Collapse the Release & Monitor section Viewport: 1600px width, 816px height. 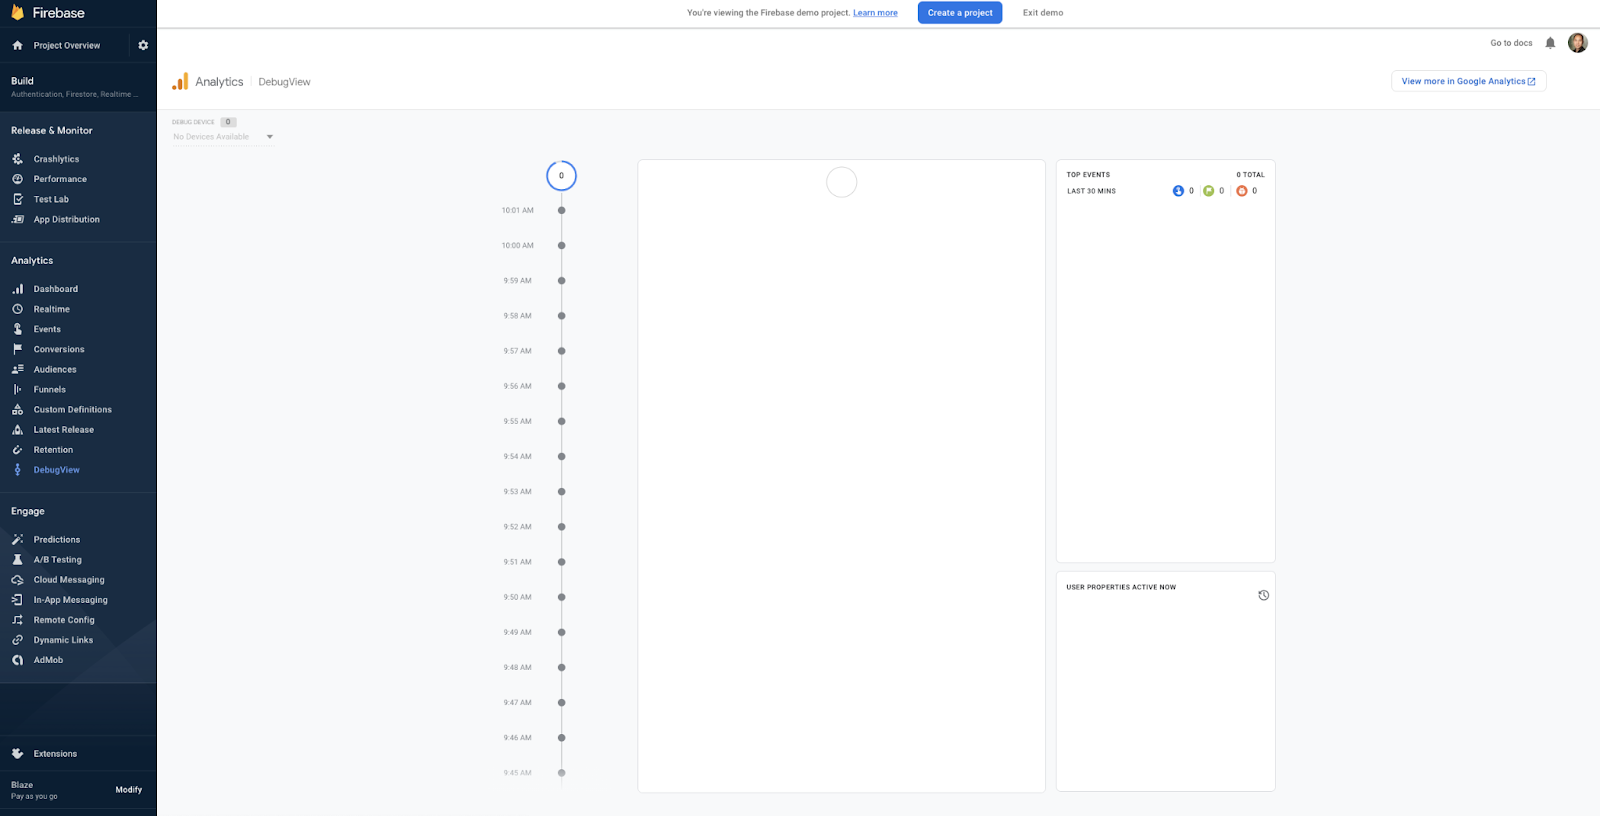click(52, 131)
